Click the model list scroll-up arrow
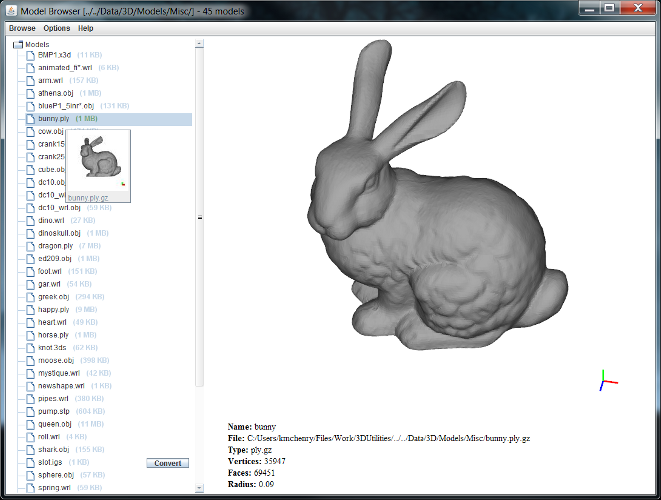661x500 pixels. click(x=199, y=43)
